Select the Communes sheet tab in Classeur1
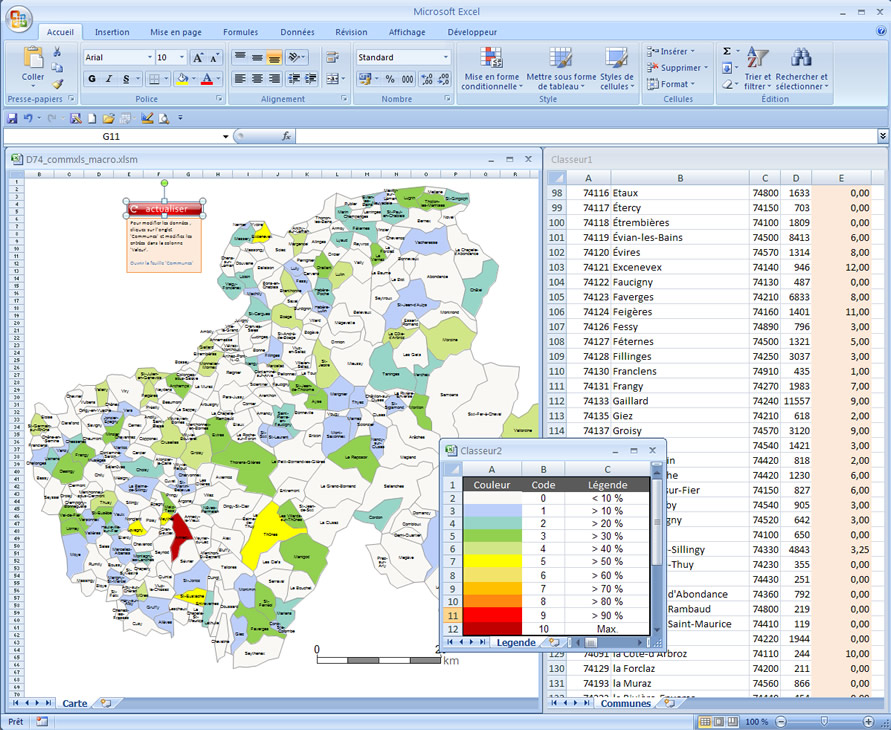 tap(626, 703)
